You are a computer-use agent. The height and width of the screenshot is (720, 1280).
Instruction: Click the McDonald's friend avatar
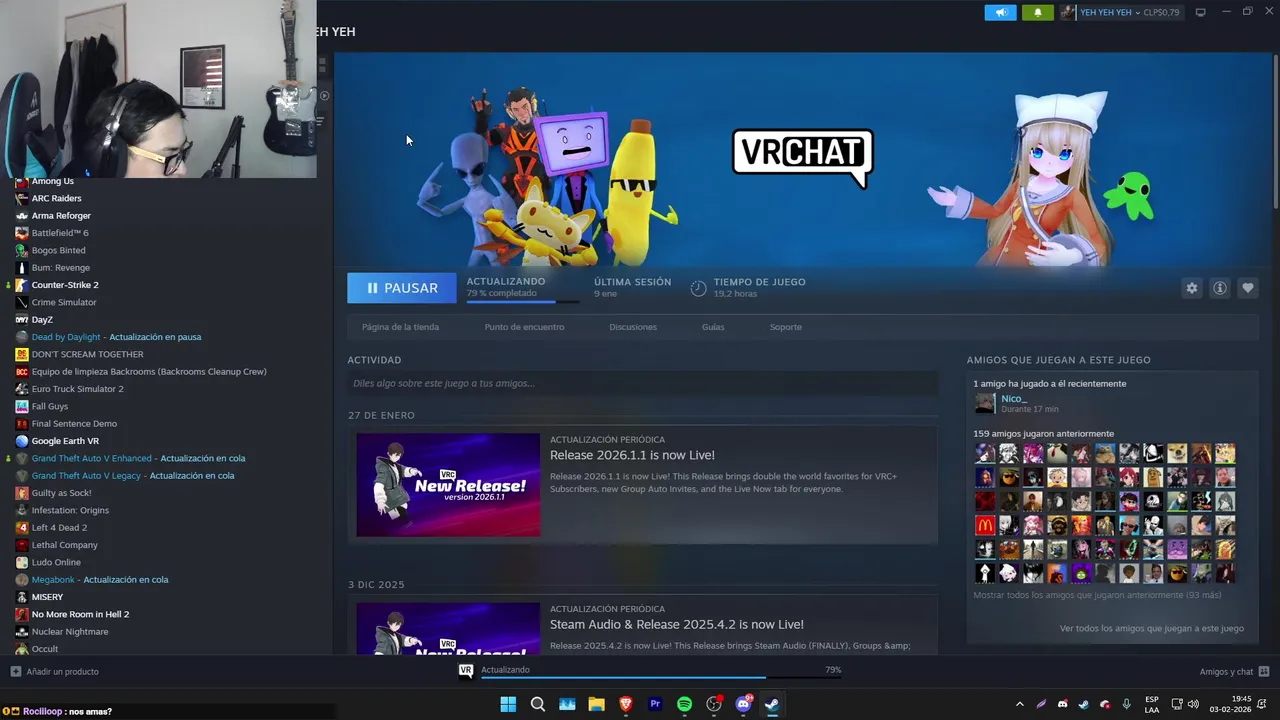coord(985,525)
